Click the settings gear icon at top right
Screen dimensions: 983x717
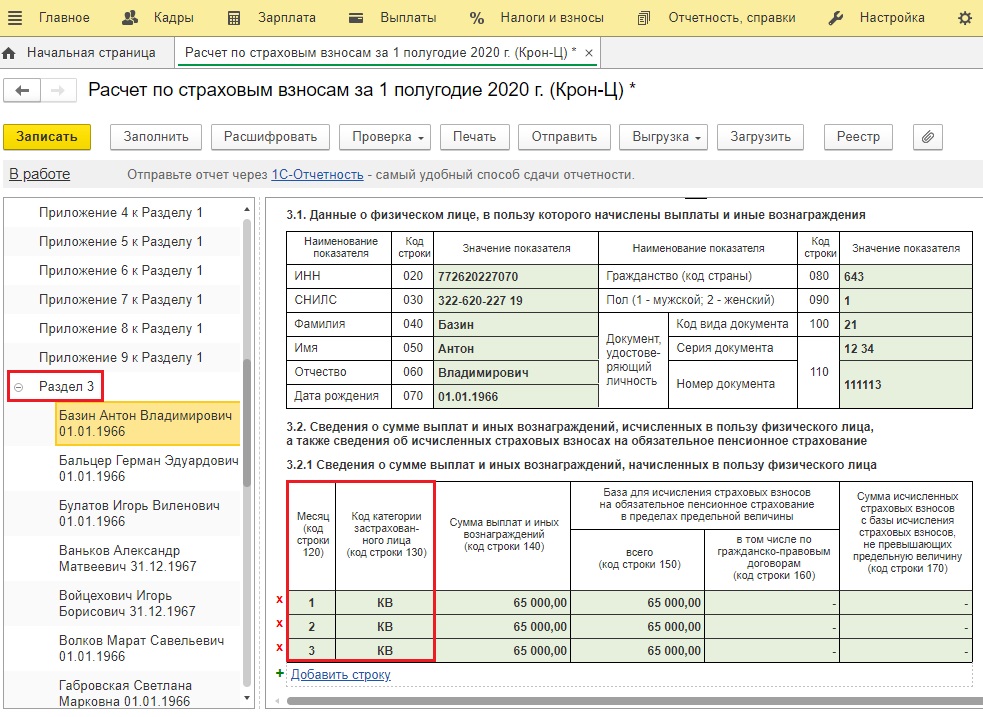[965, 18]
